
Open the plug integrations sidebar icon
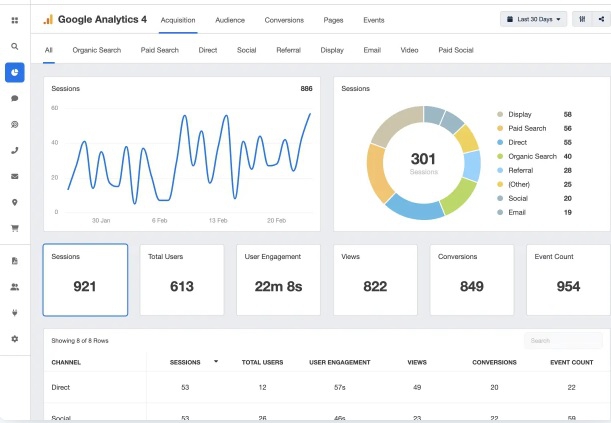point(15,313)
